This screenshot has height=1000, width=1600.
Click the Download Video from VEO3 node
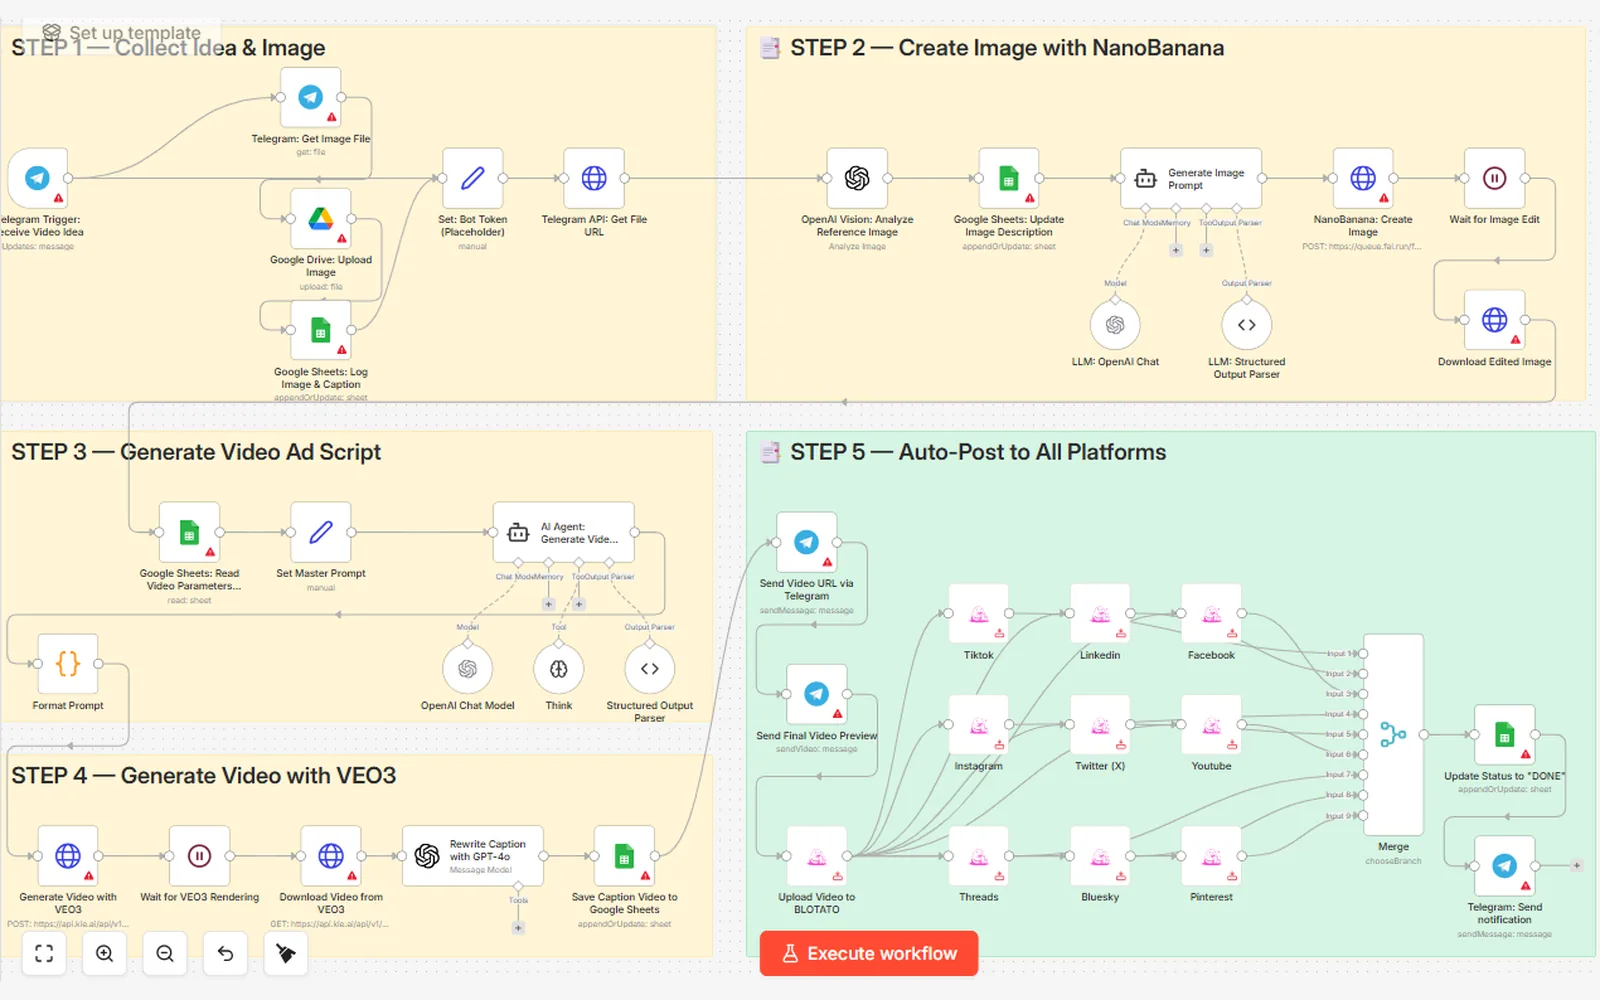[x=331, y=856]
